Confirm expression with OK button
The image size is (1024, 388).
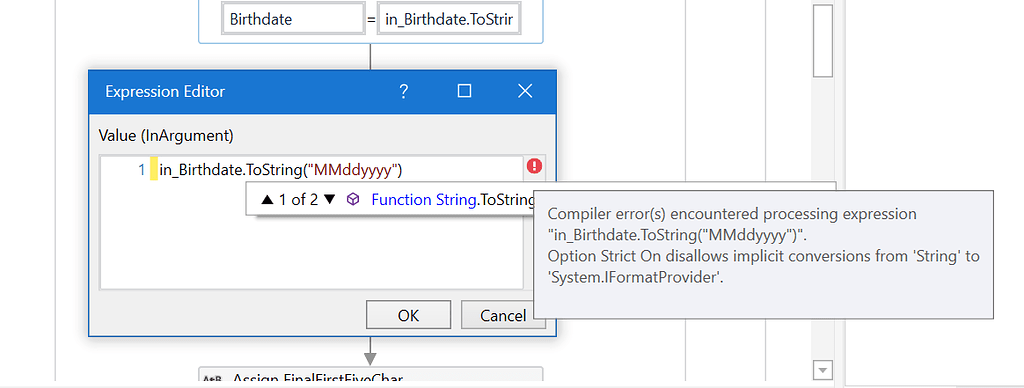[x=408, y=315]
